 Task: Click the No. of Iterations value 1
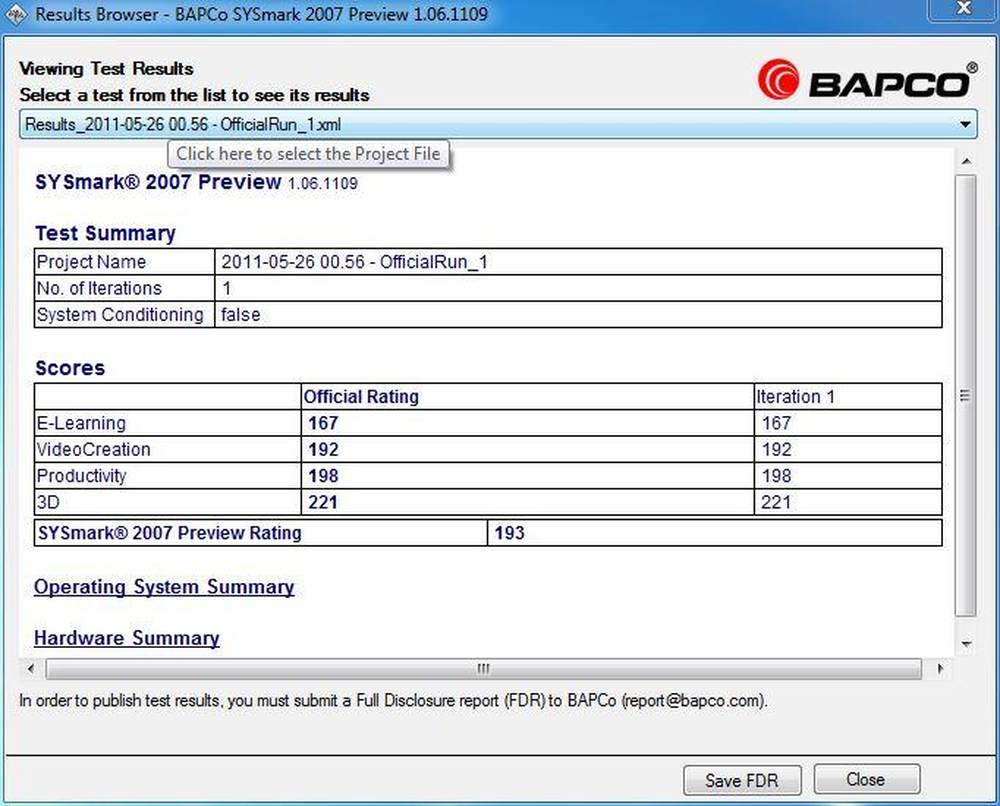tap(226, 288)
